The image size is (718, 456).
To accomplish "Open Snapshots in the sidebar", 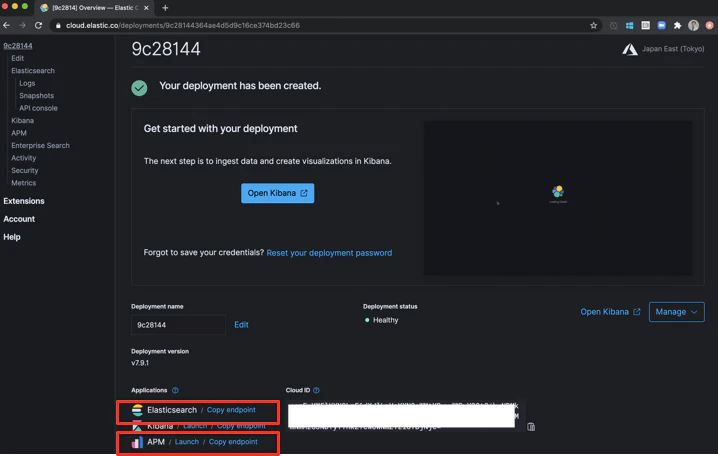I will [x=37, y=95].
